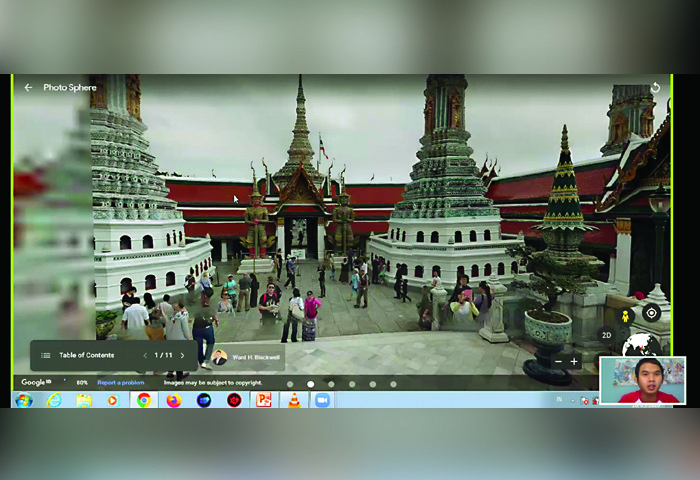Screen dimensions: 700x480
Task: Open PowerPoint from the taskbar
Action: point(264,400)
